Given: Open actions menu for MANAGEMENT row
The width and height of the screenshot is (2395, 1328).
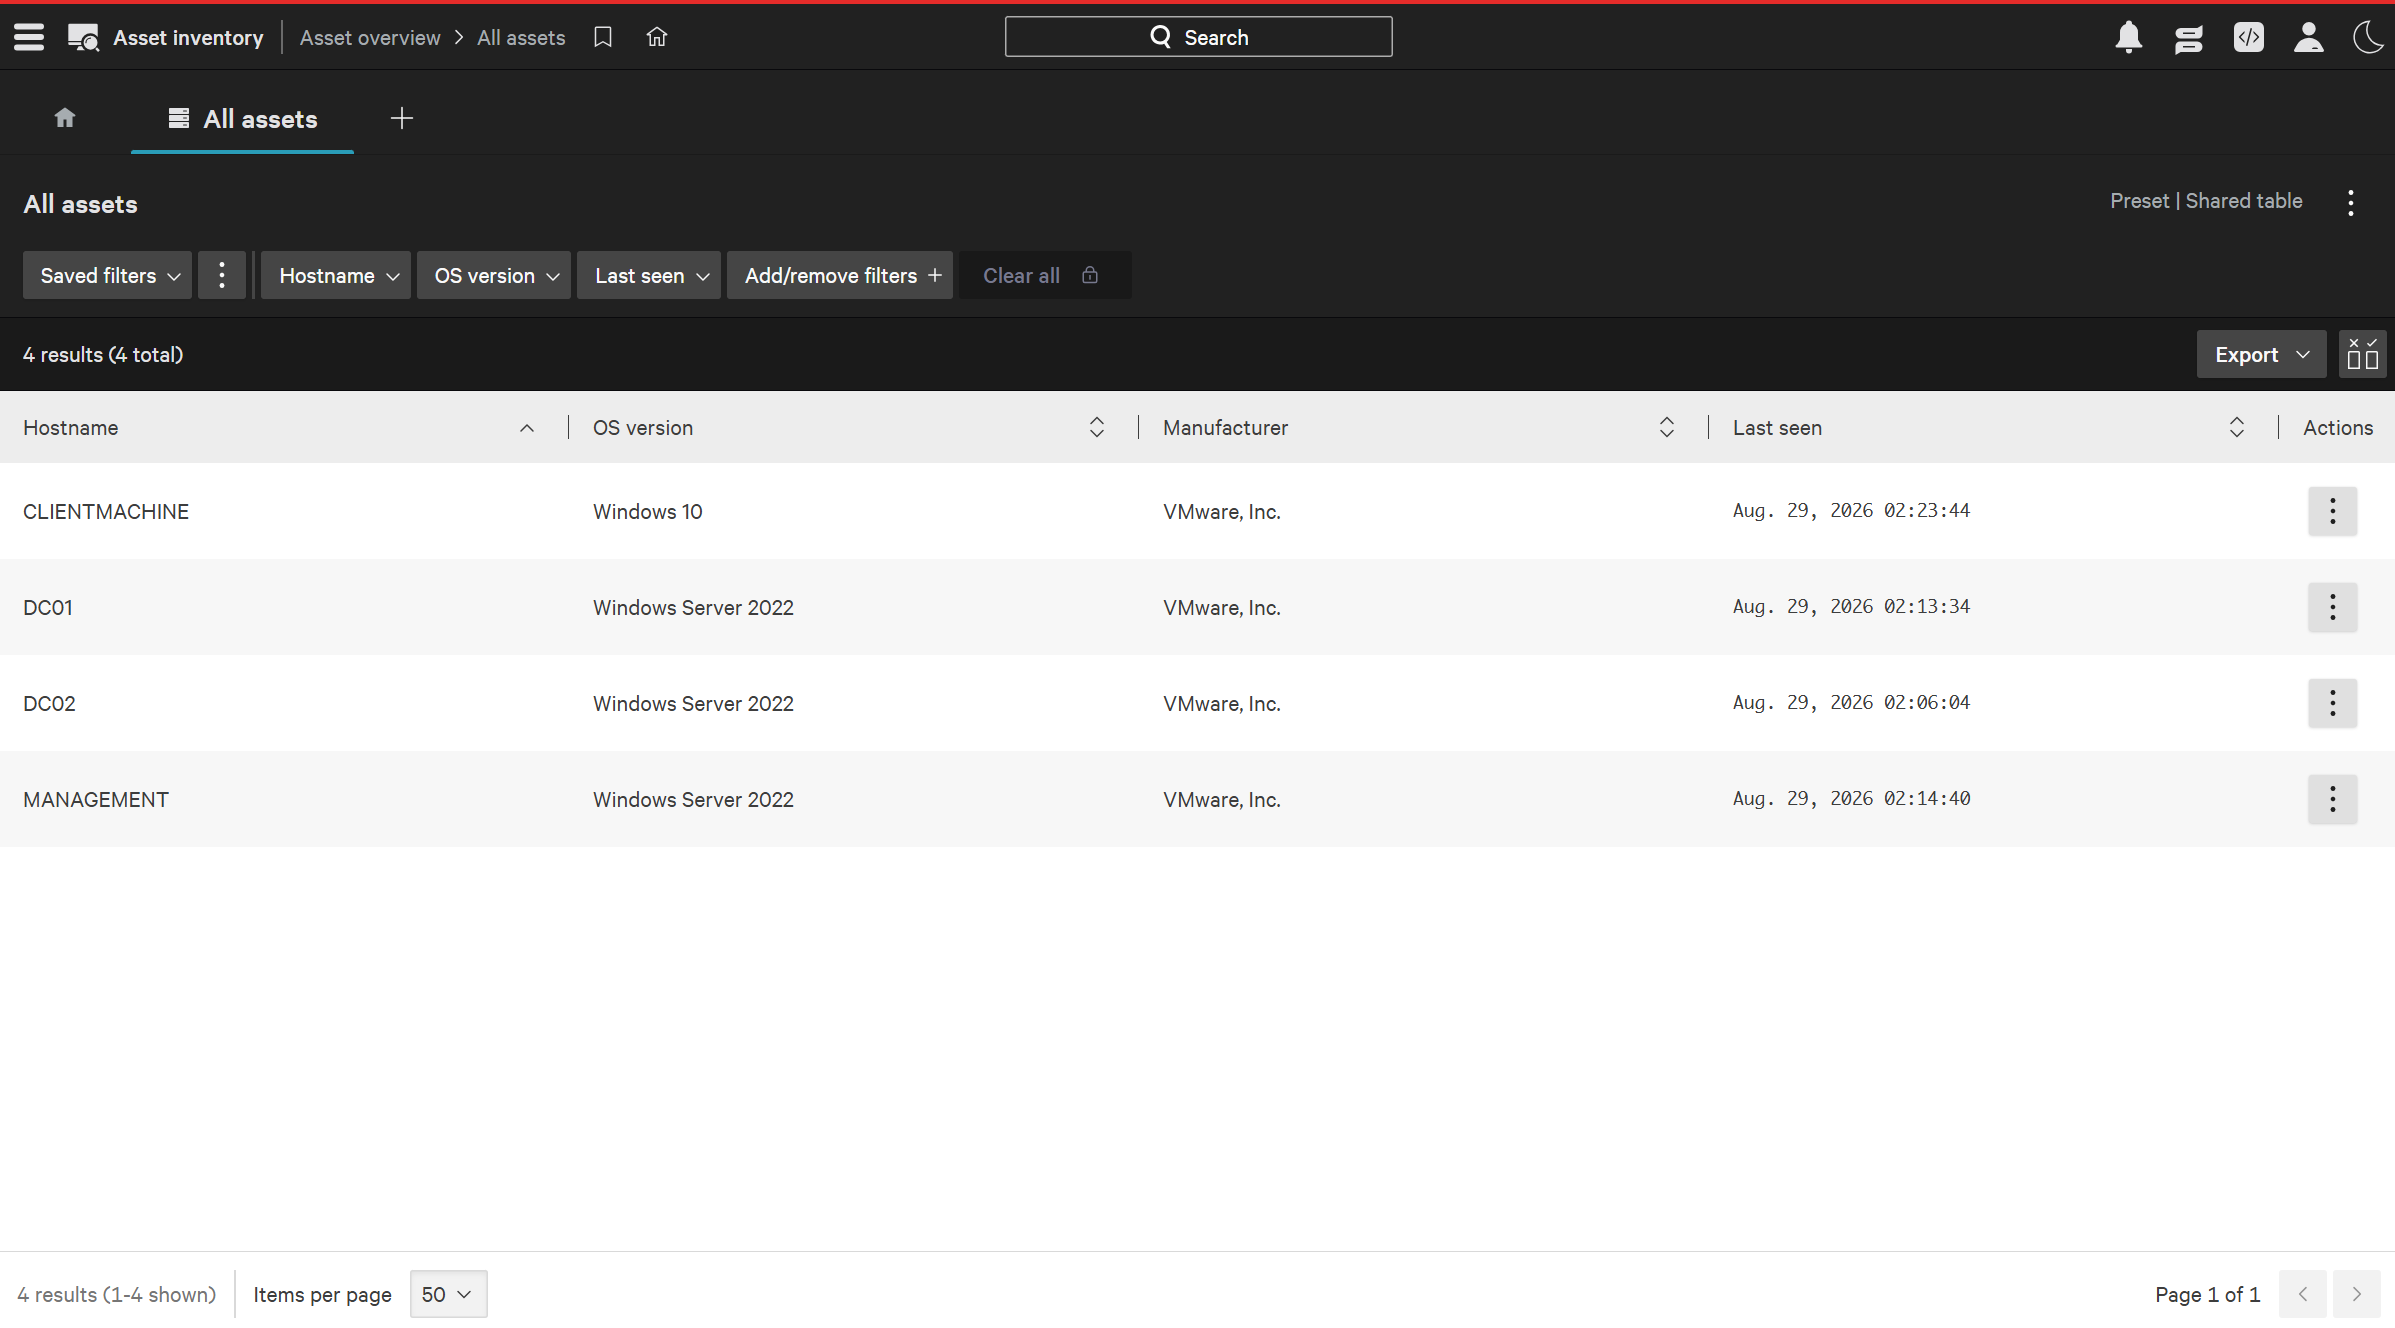Looking at the screenshot, I should point(2333,799).
